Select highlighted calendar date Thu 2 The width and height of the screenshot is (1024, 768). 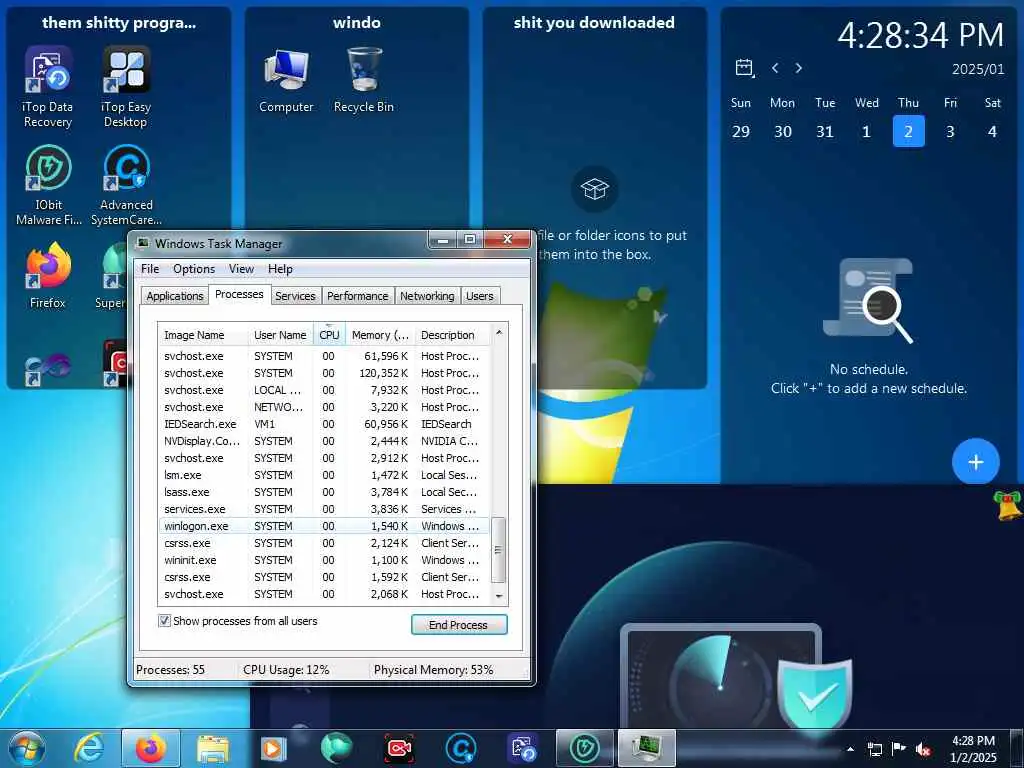click(908, 131)
